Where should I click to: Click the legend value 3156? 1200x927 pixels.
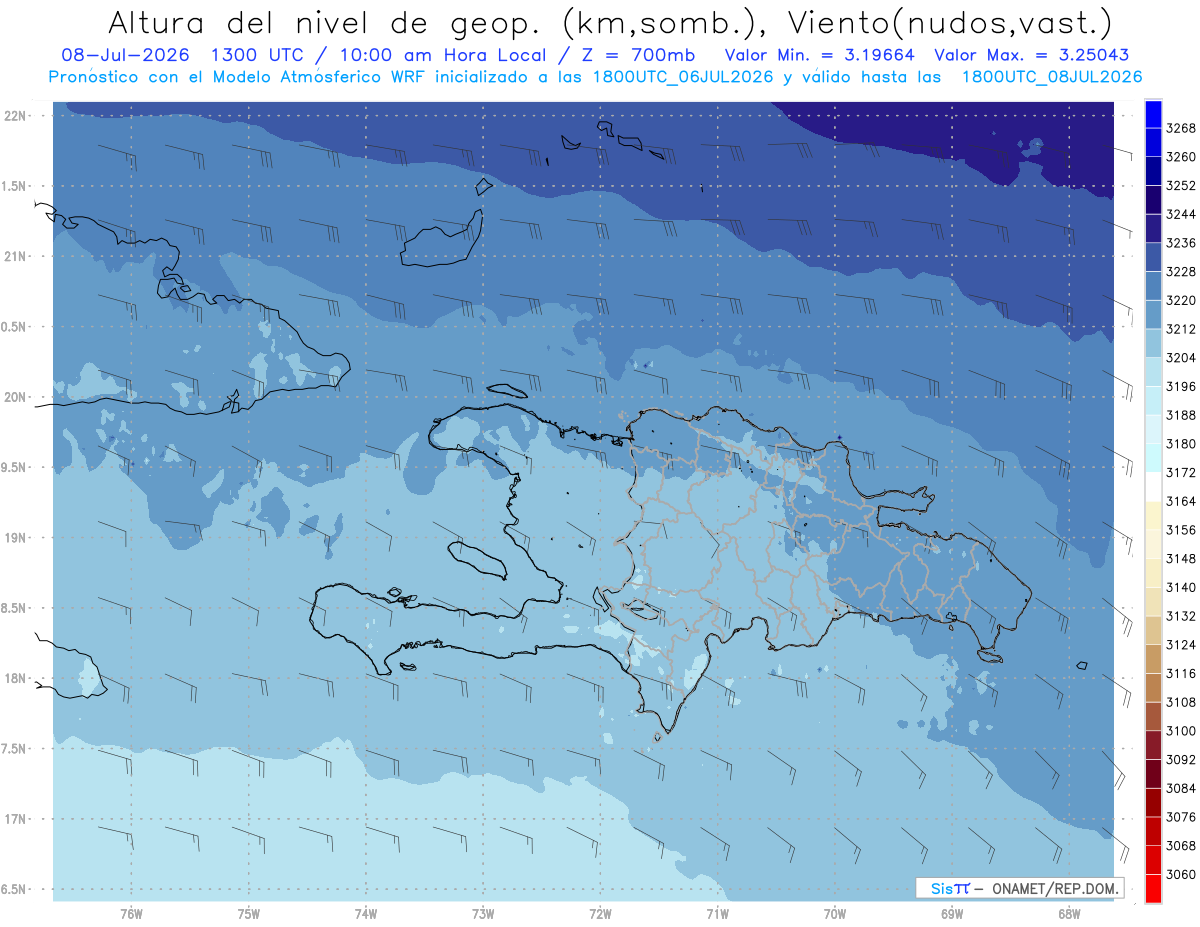[1181, 530]
